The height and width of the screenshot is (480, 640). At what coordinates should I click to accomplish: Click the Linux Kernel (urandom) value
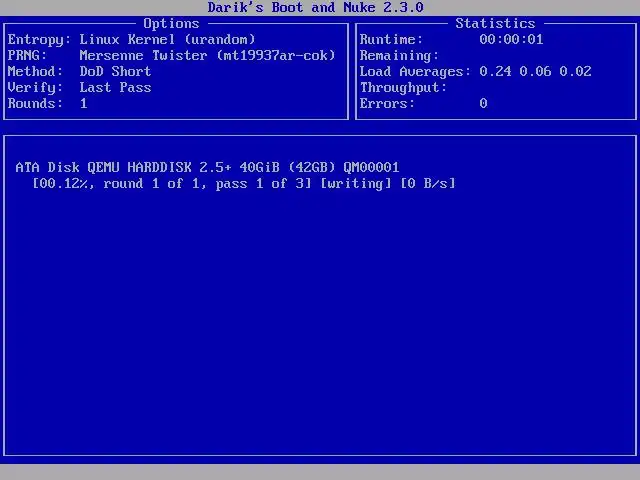167,40
